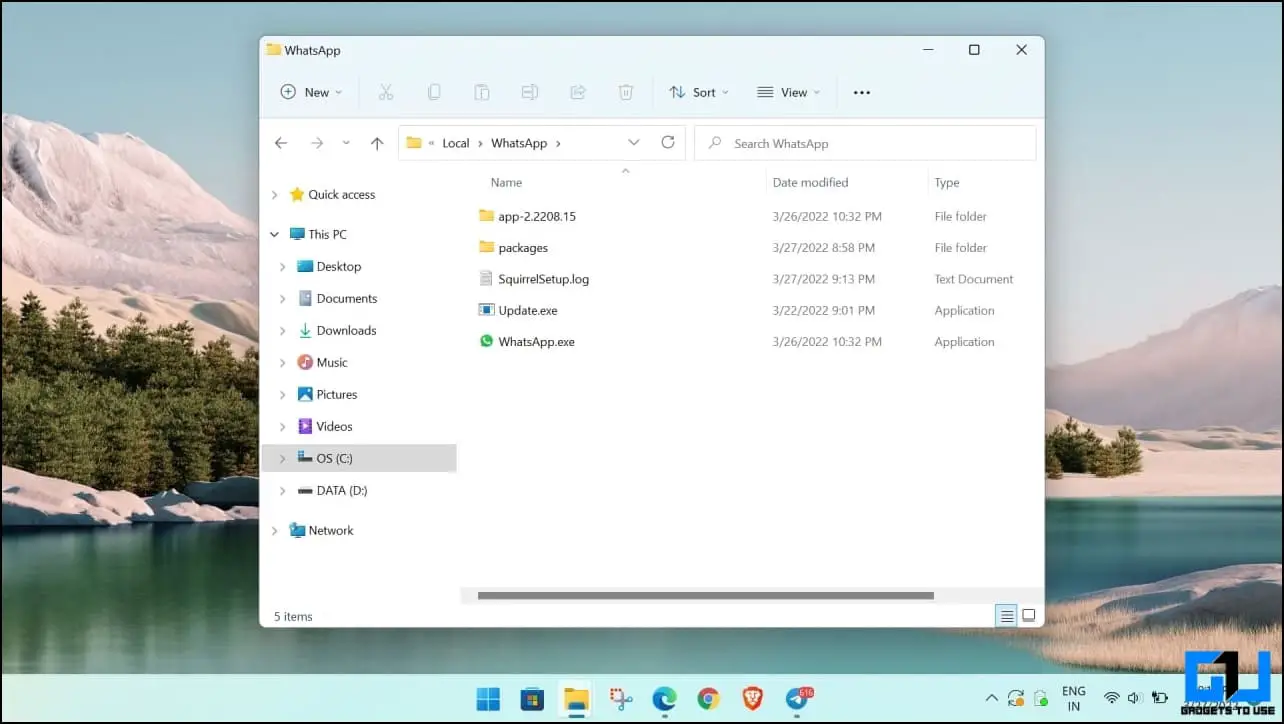Image resolution: width=1284 pixels, height=724 pixels.
Task: Open Microsoft Edge from taskbar
Action: coord(664,699)
